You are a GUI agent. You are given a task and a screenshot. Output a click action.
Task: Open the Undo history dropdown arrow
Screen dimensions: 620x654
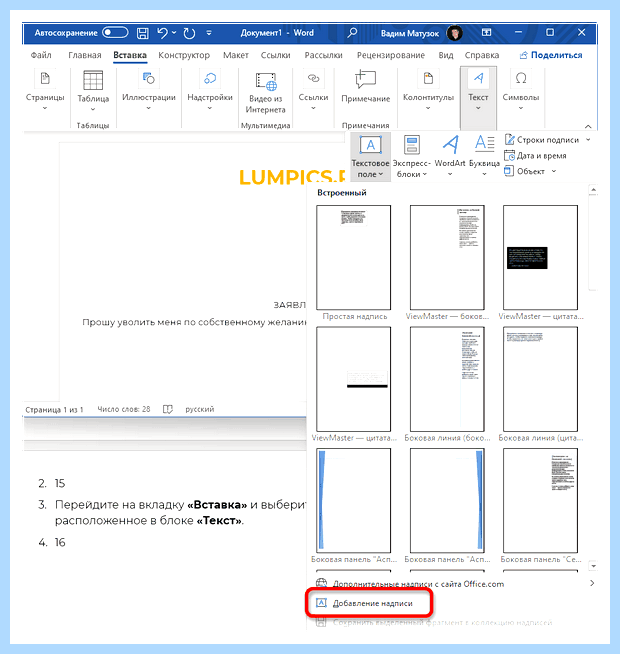(174, 33)
